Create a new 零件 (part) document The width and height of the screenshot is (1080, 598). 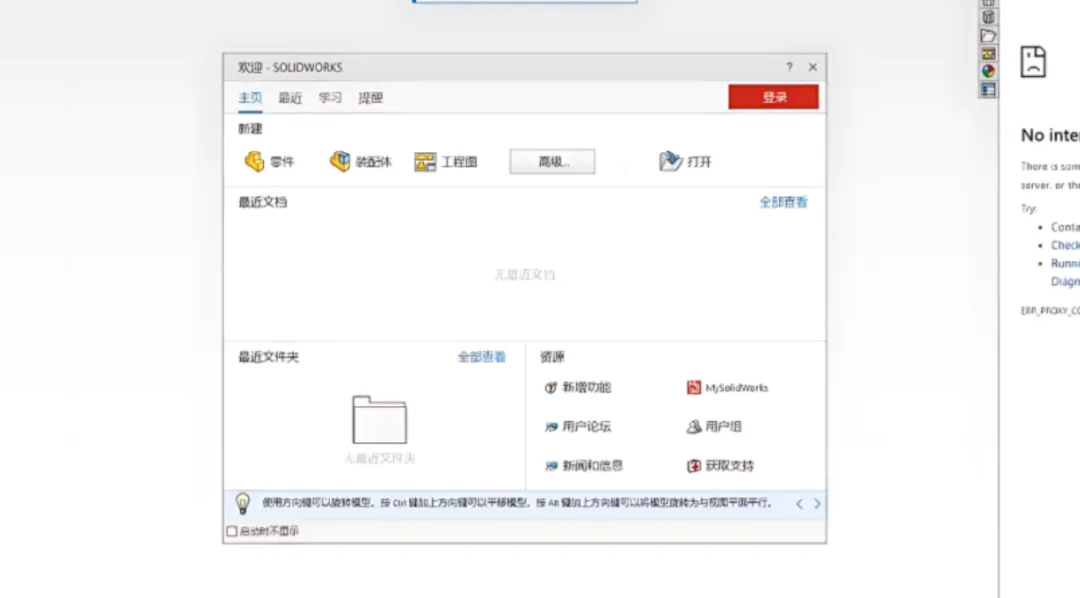click(x=269, y=162)
